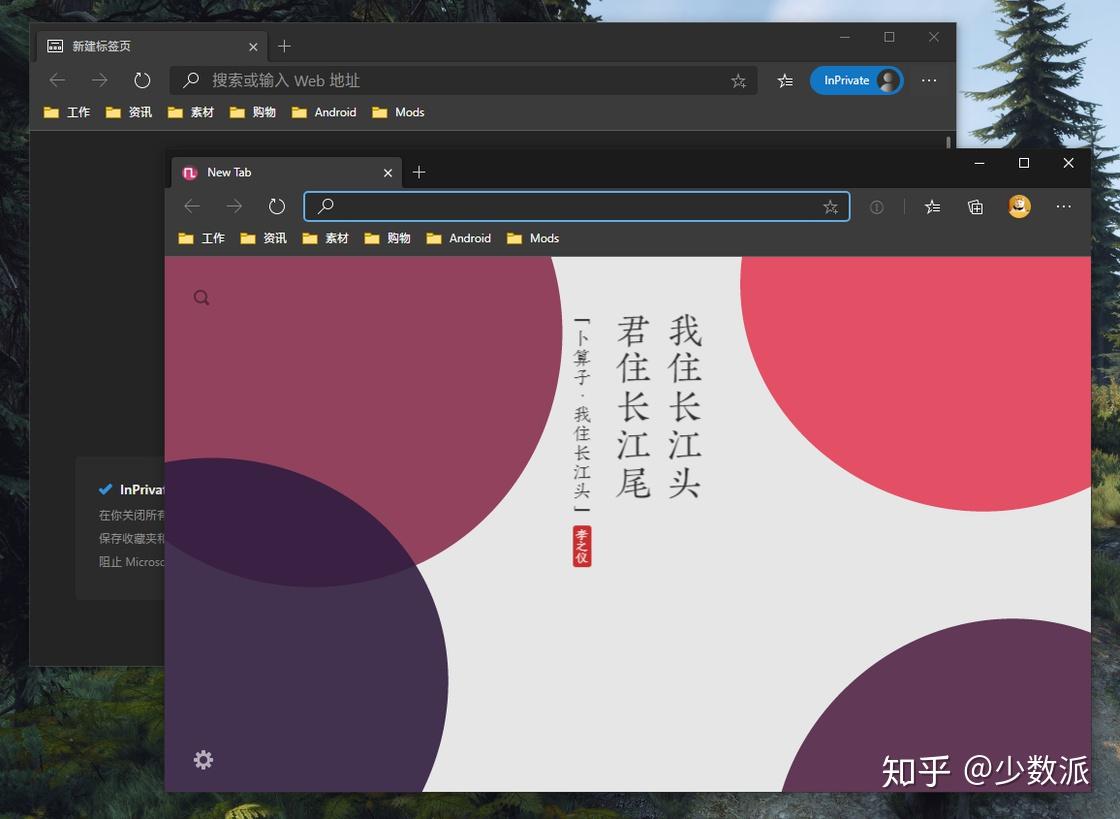
Task: Click Forward arrow in front New Tab window
Action: 234,206
